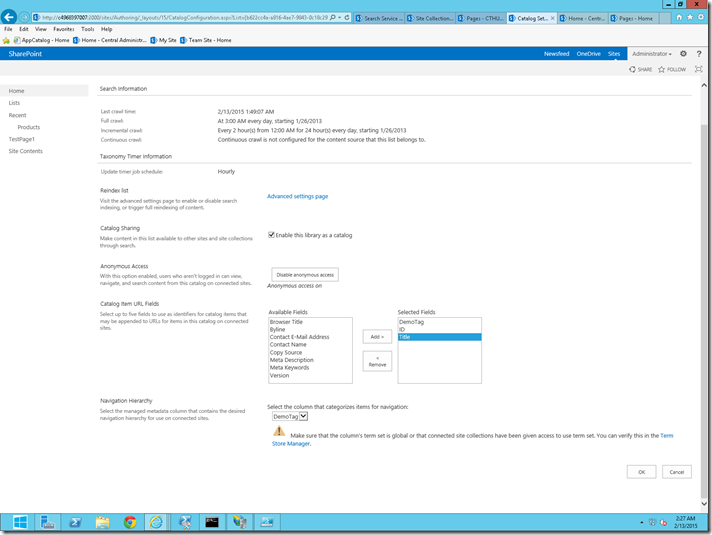The image size is (712, 535).
Task: Click the search magnifier in address bar
Action: (x=333, y=18)
